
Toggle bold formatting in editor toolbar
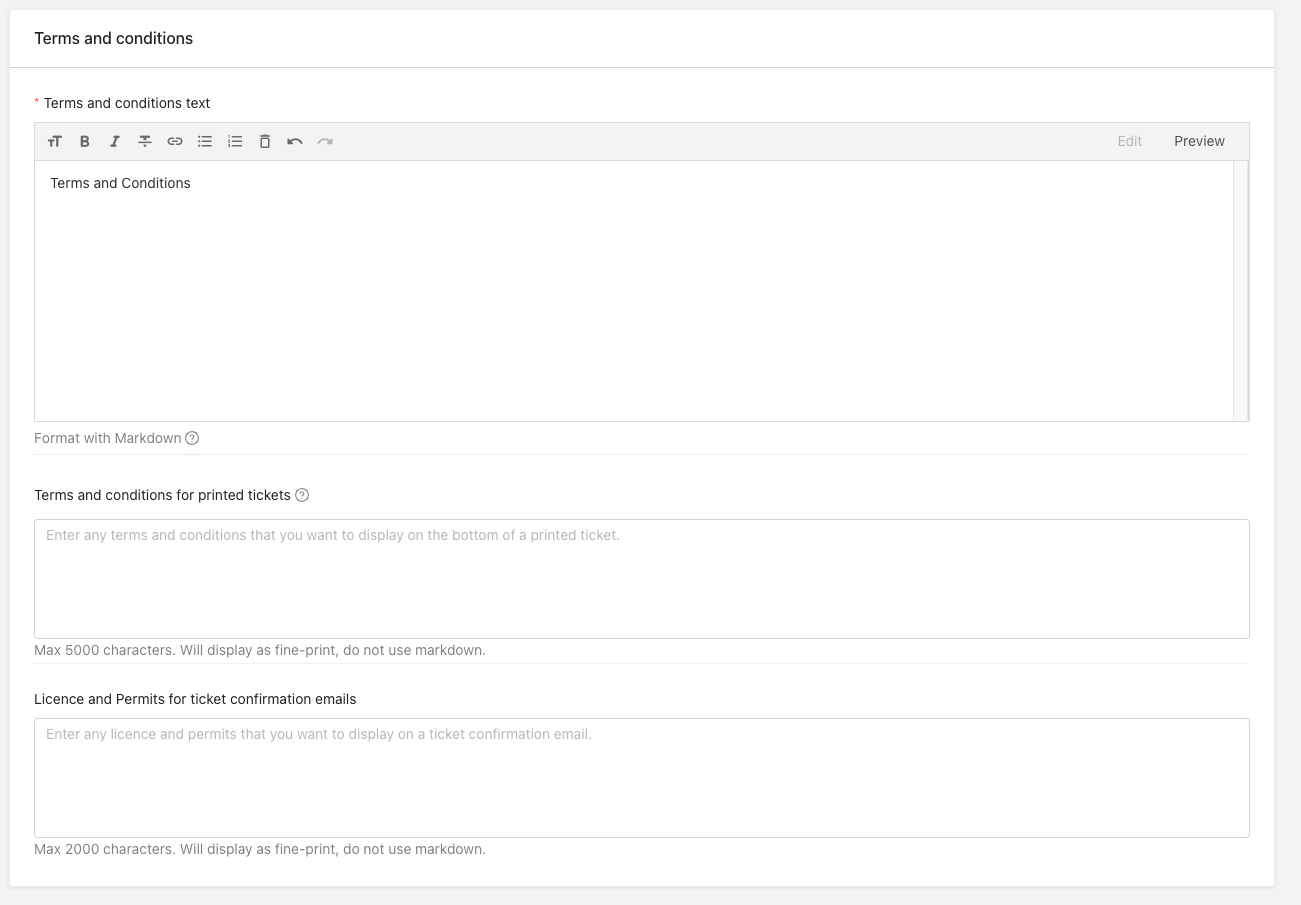pyautogui.click(x=85, y=142)
